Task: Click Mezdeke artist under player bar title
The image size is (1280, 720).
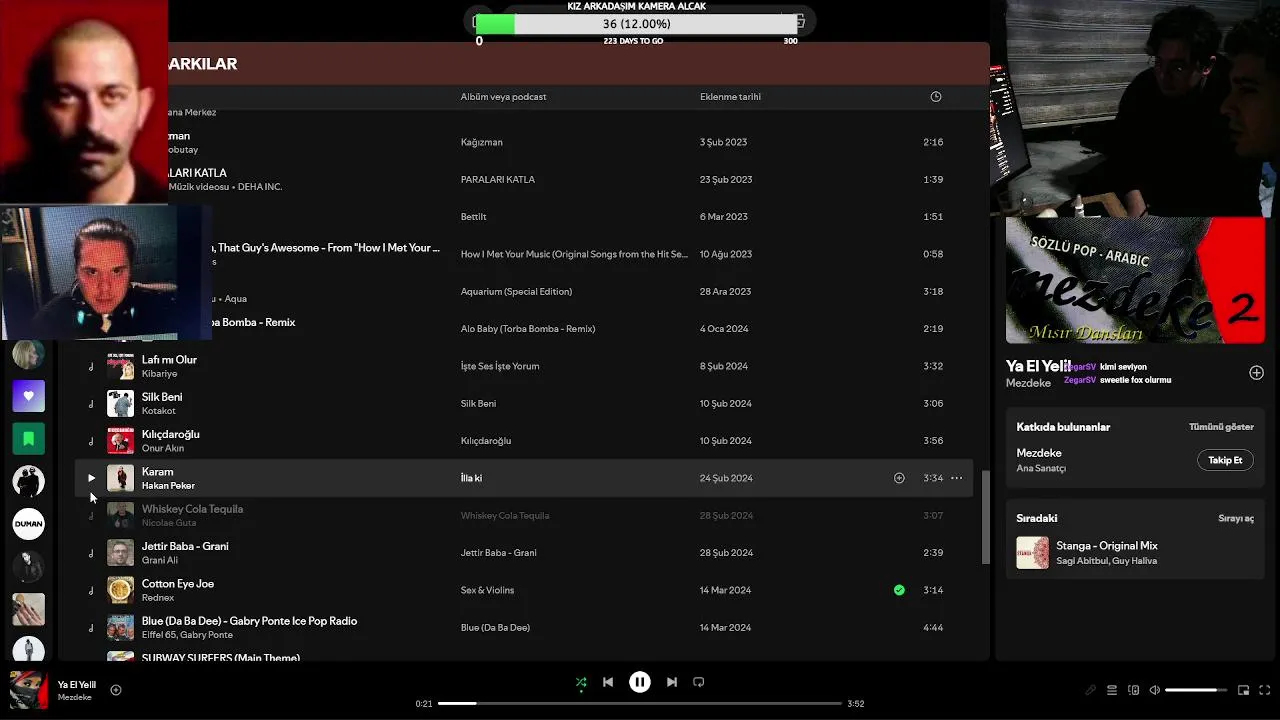Action: coord(74,697)
